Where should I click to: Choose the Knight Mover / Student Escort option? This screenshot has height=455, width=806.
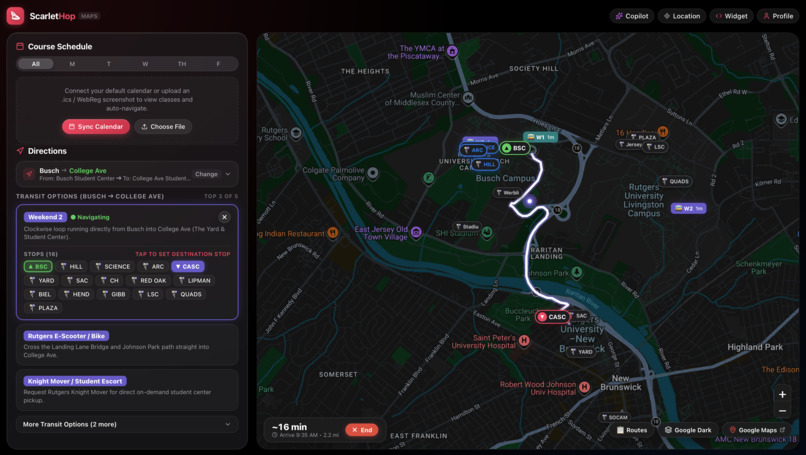127,390
